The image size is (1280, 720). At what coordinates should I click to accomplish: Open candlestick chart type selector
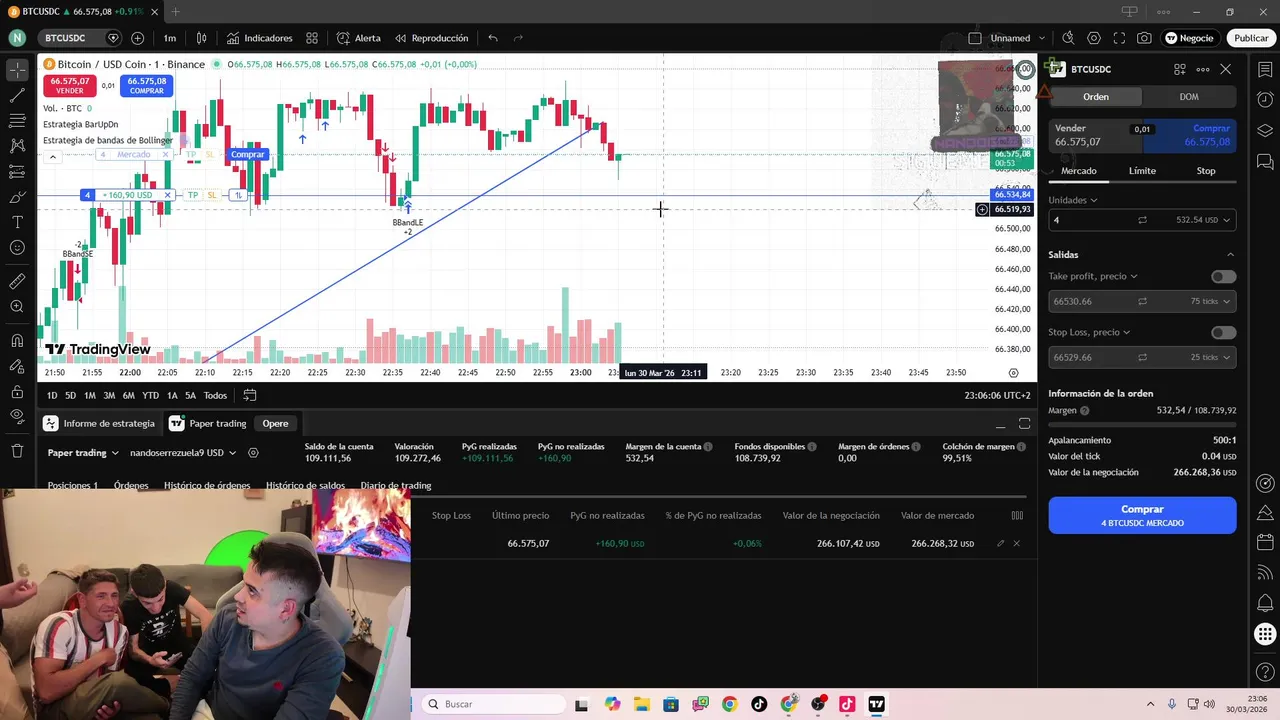[201, 38]
